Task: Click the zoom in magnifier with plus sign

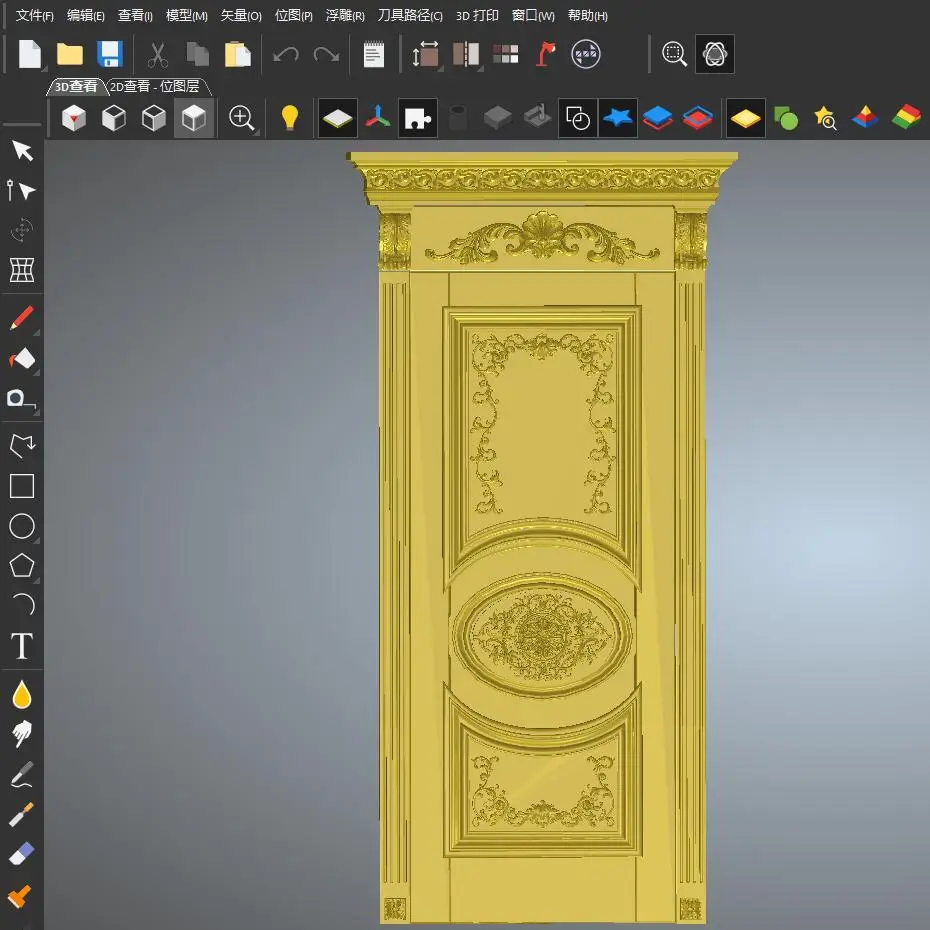Action: pos(241,118)
